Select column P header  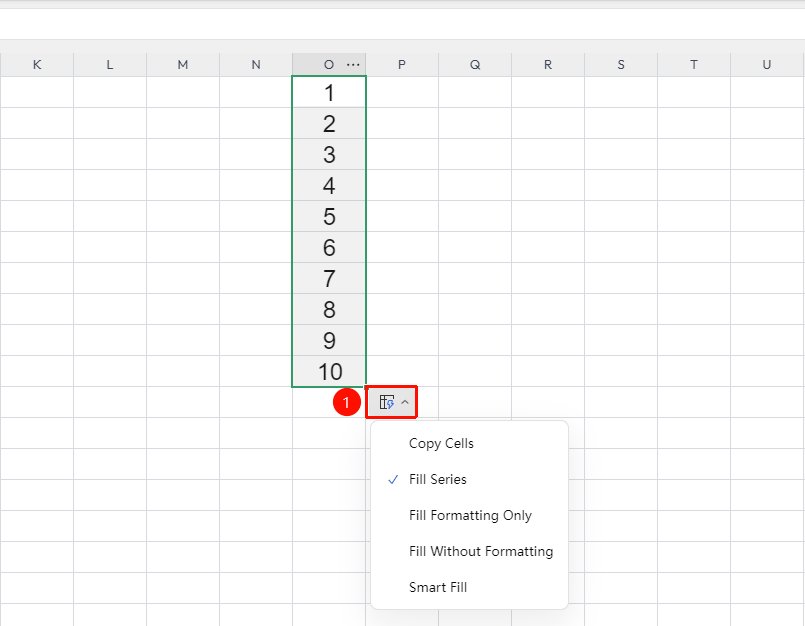(402, 65)
